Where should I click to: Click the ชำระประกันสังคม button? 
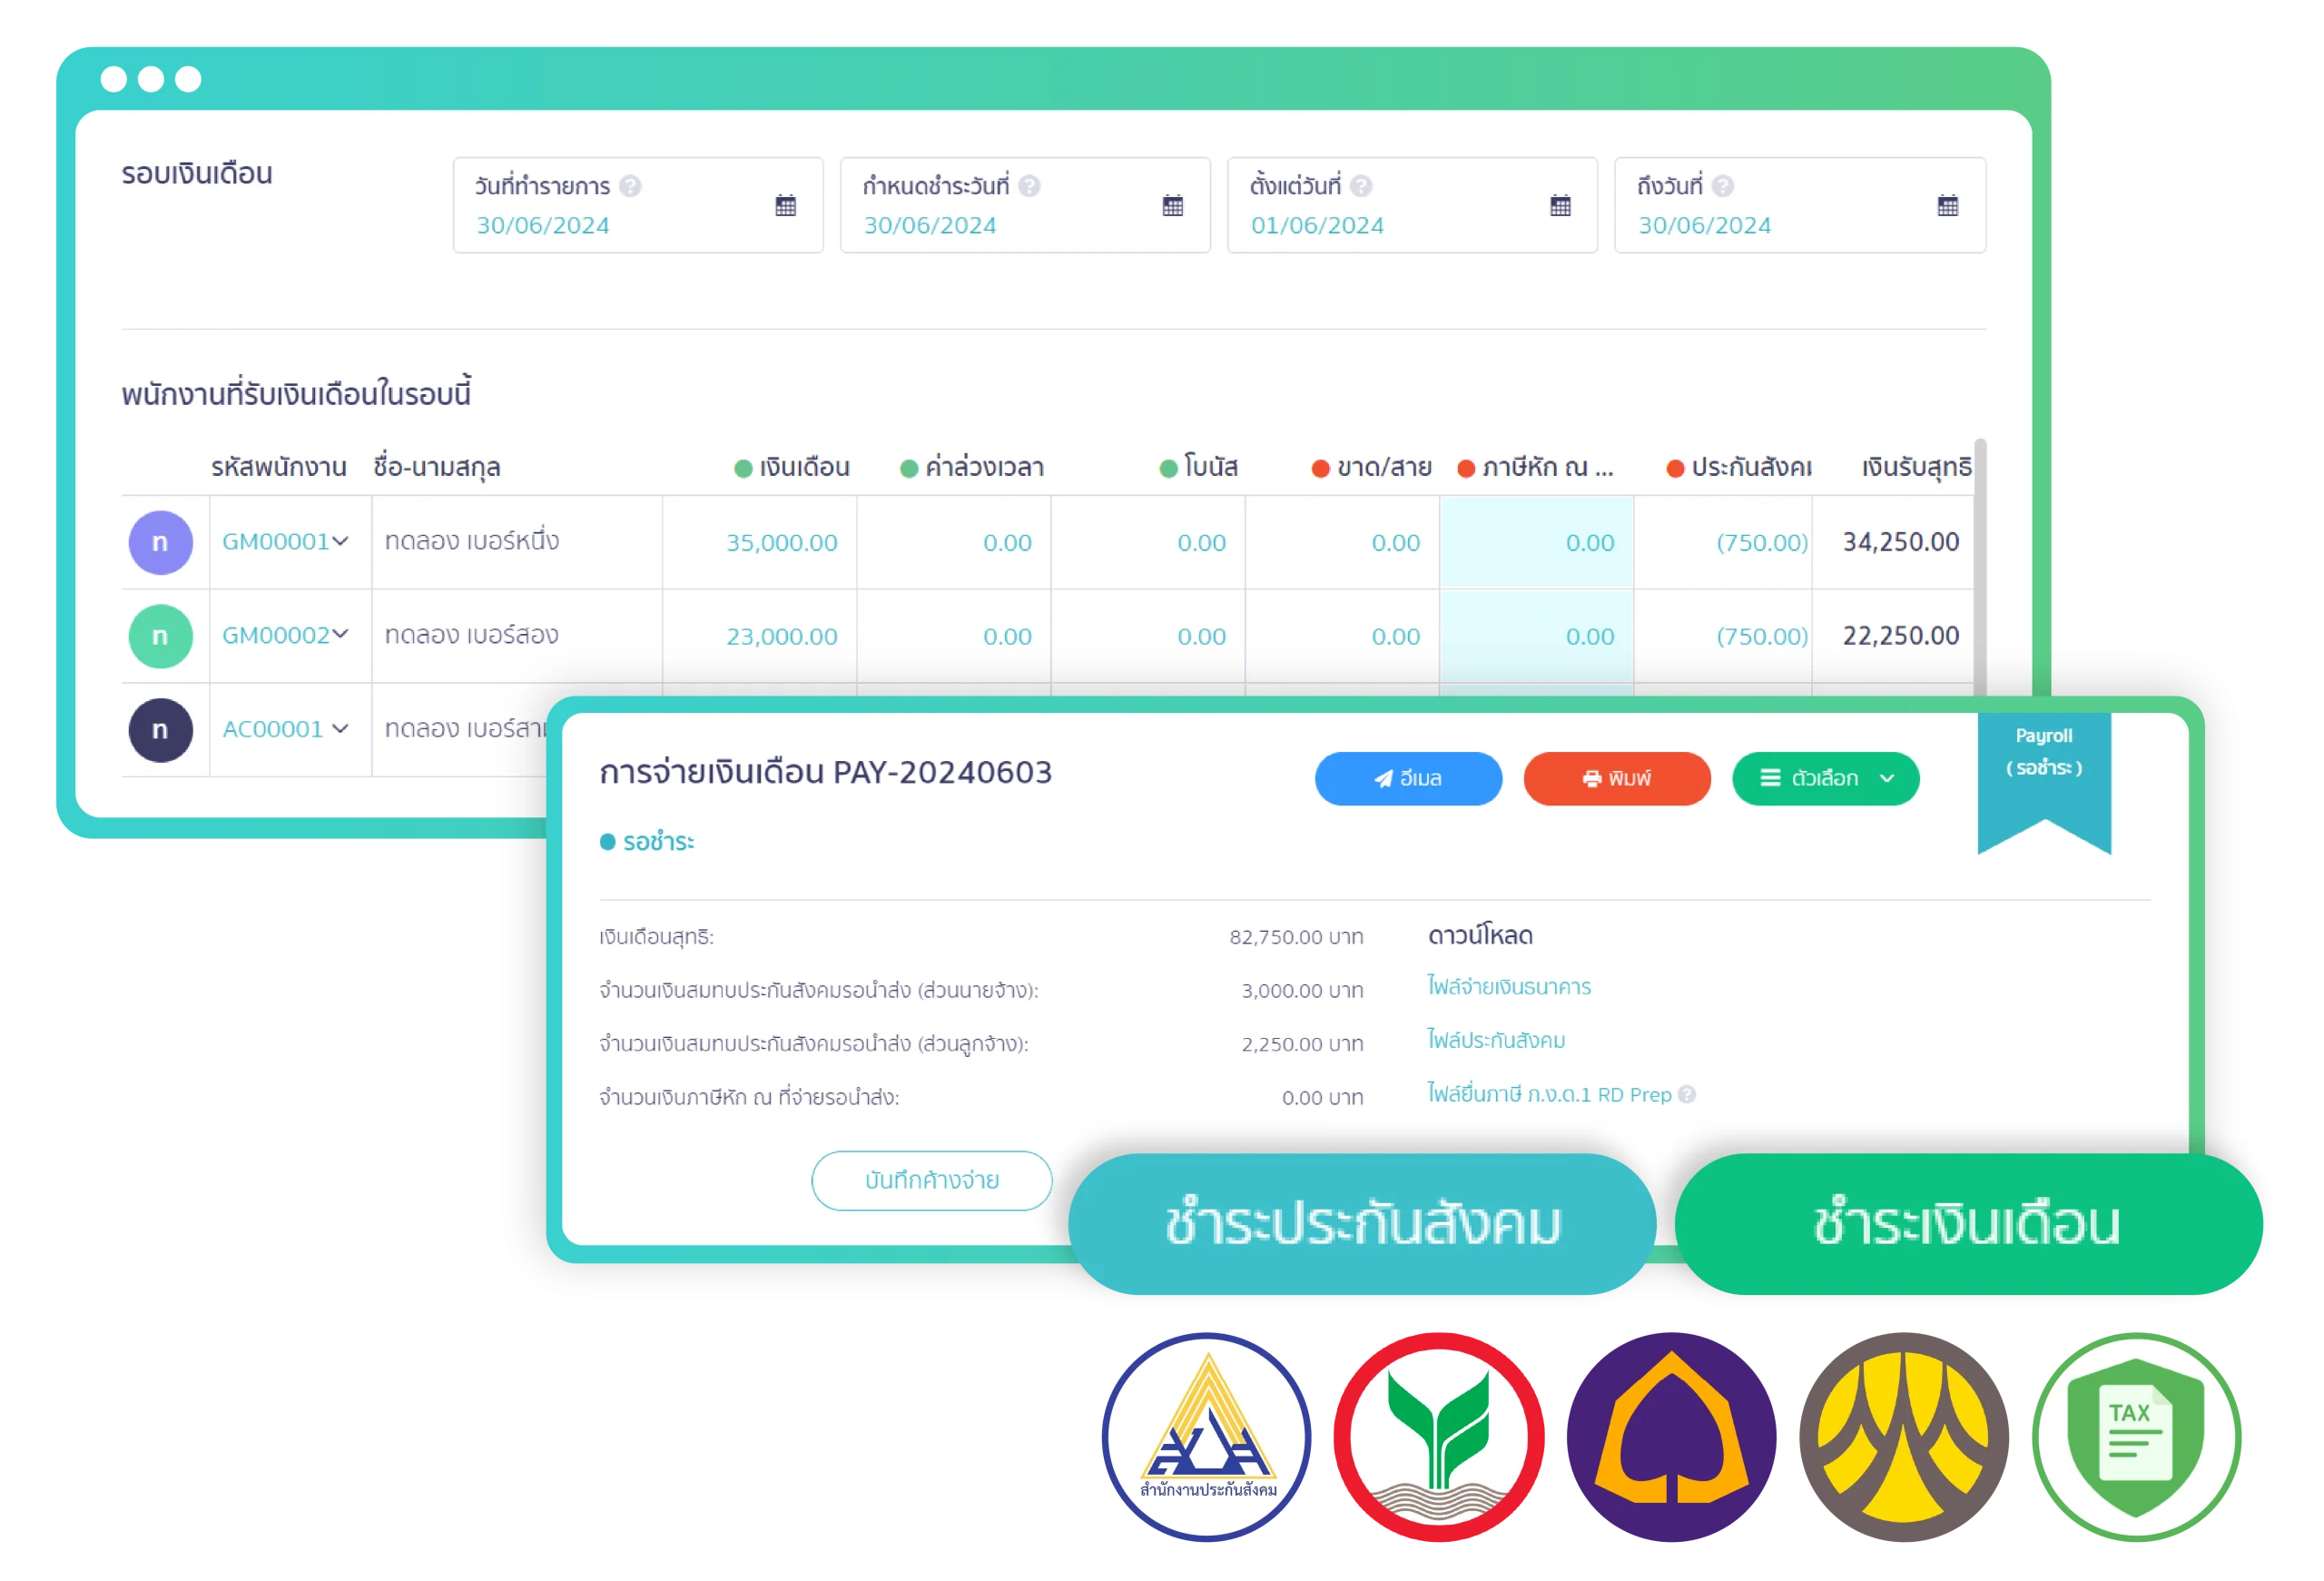tap(1362, 1223)
